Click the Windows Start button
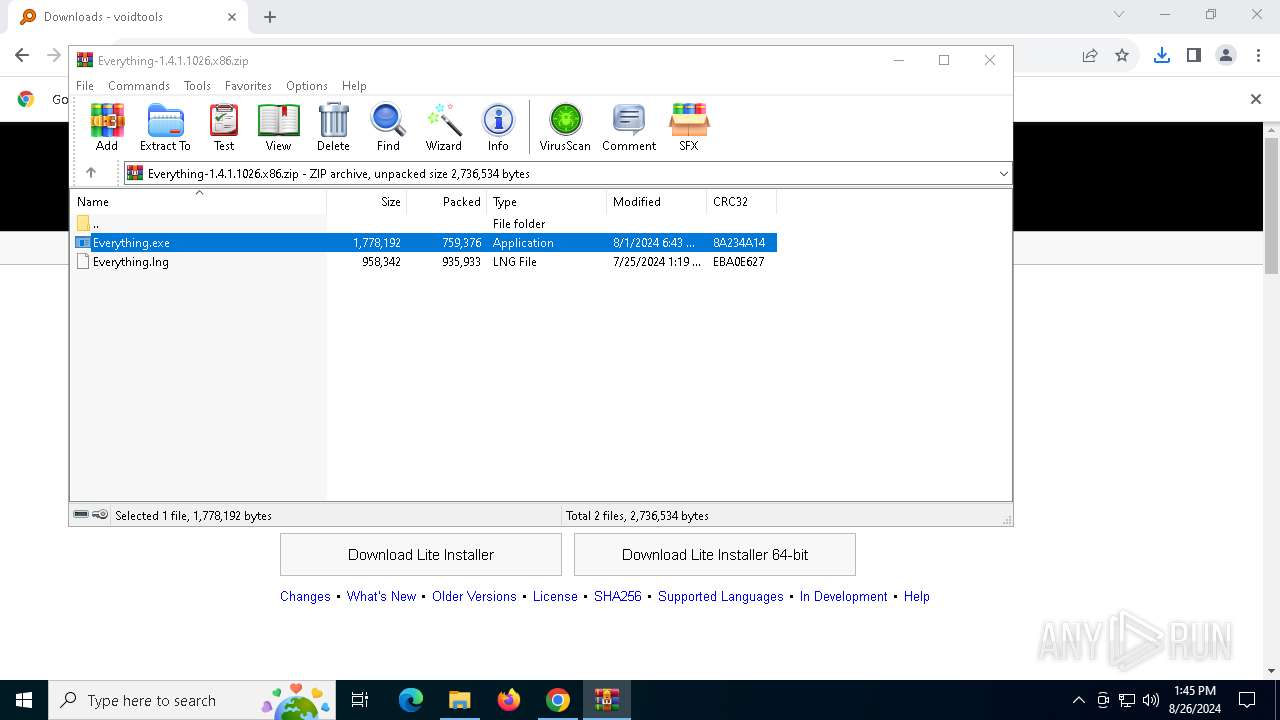The height and width of the screenshot is (720, 1280). [24, 700]
